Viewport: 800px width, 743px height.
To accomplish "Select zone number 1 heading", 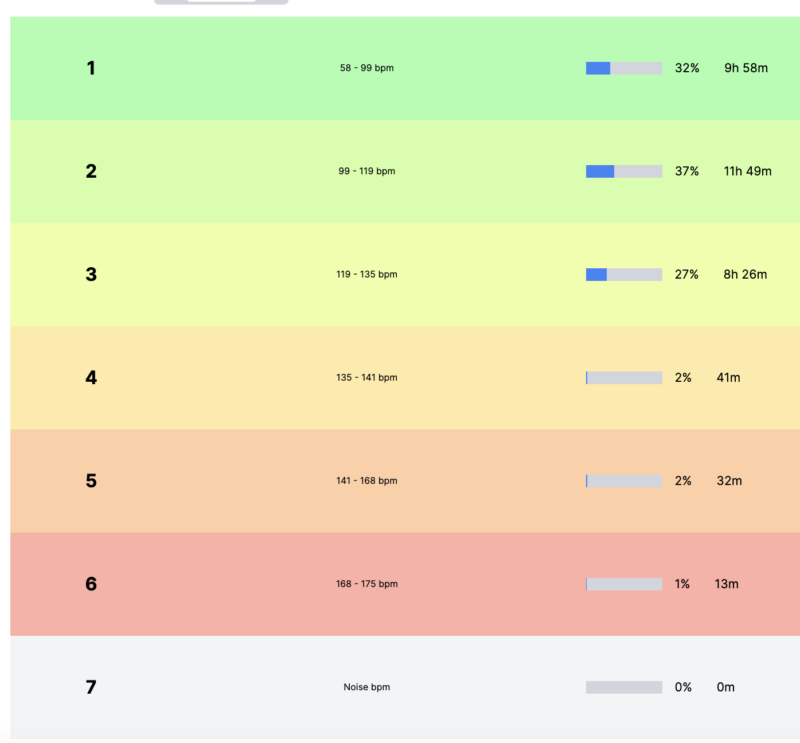I will pyautogui.click(x=91, y=68).
